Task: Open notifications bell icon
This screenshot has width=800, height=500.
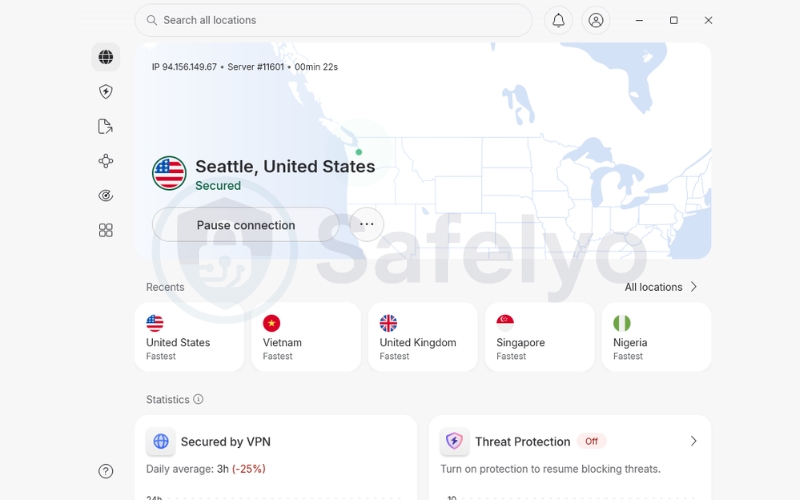Action: pos(559,20)
